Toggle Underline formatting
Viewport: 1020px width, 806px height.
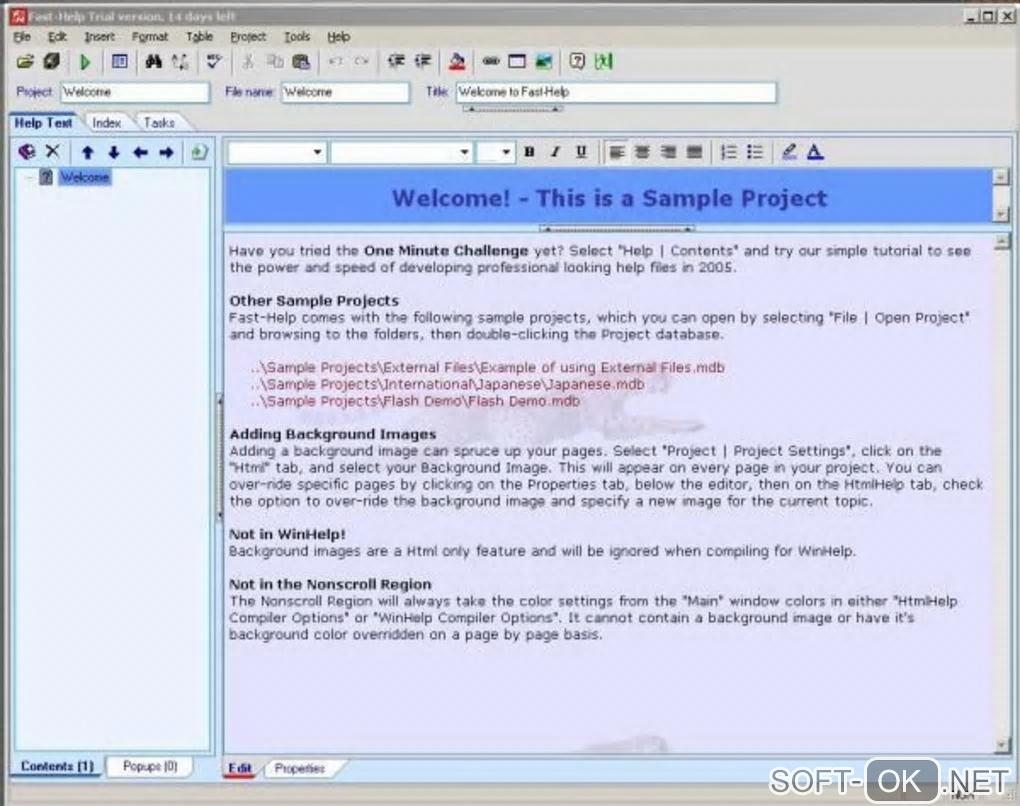pos(581,152)
